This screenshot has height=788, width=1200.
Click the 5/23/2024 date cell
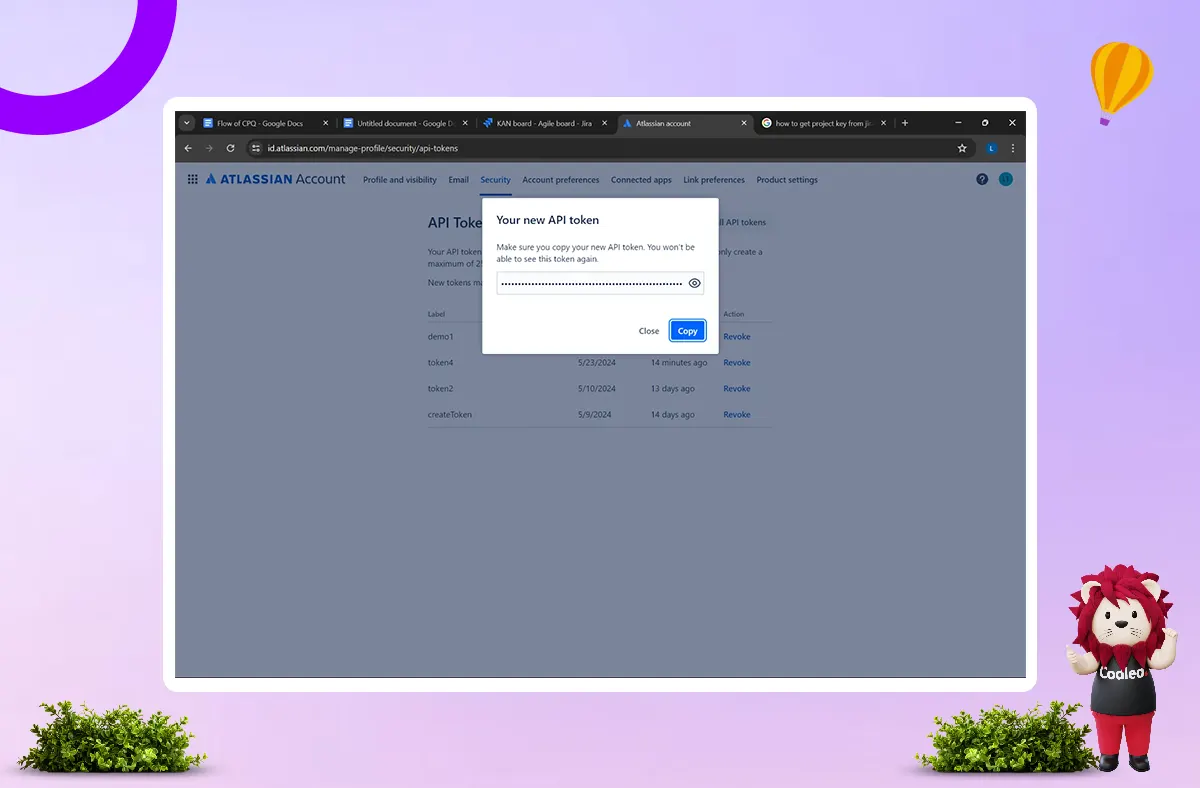coord(597,363)
